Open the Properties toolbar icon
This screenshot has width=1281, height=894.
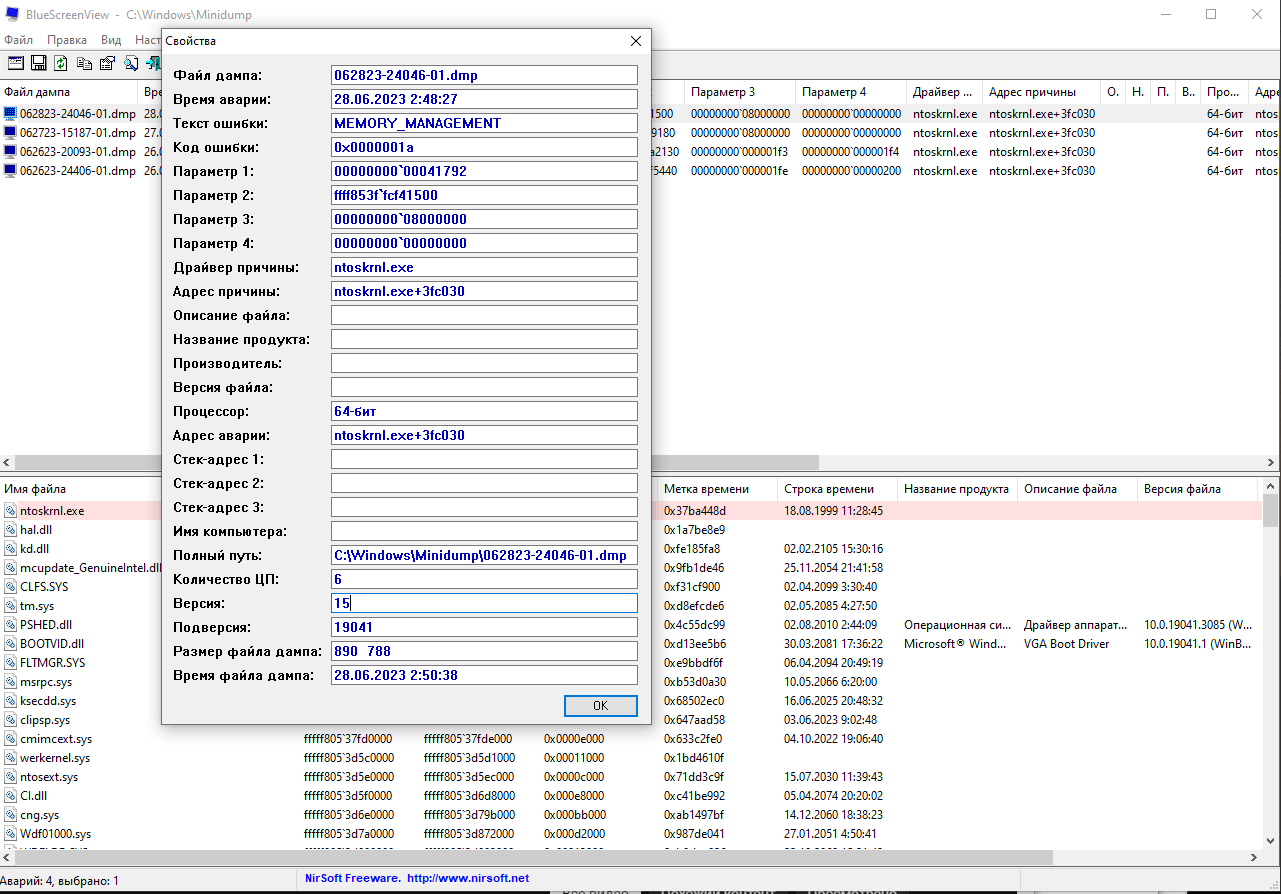[108, 64]
